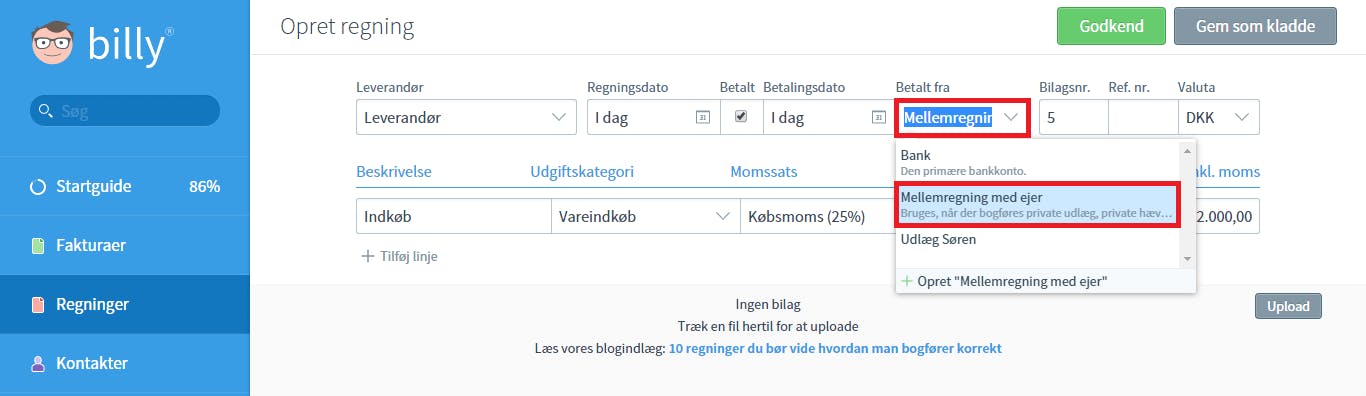Click the Regninger document icon
Viewport: 1366px width, 396px height.
38,304
